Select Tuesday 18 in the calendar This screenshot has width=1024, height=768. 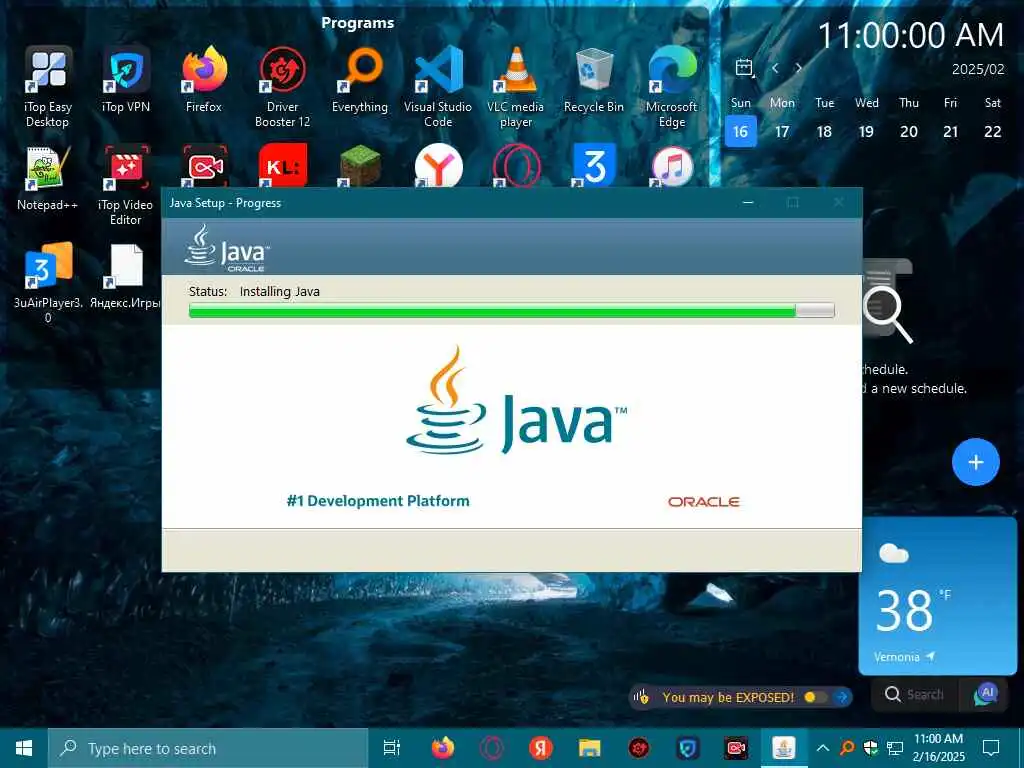click(x=824, y=131)
